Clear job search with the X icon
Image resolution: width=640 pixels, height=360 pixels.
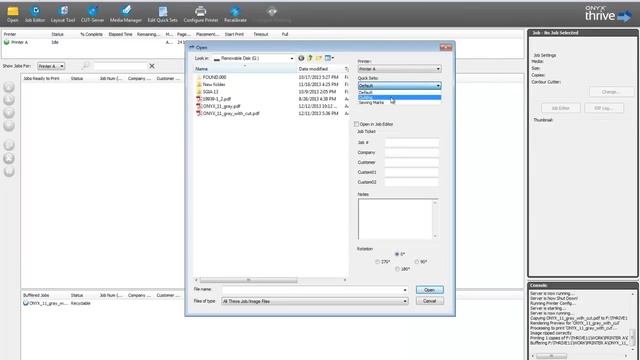click(x=152, y=66)
